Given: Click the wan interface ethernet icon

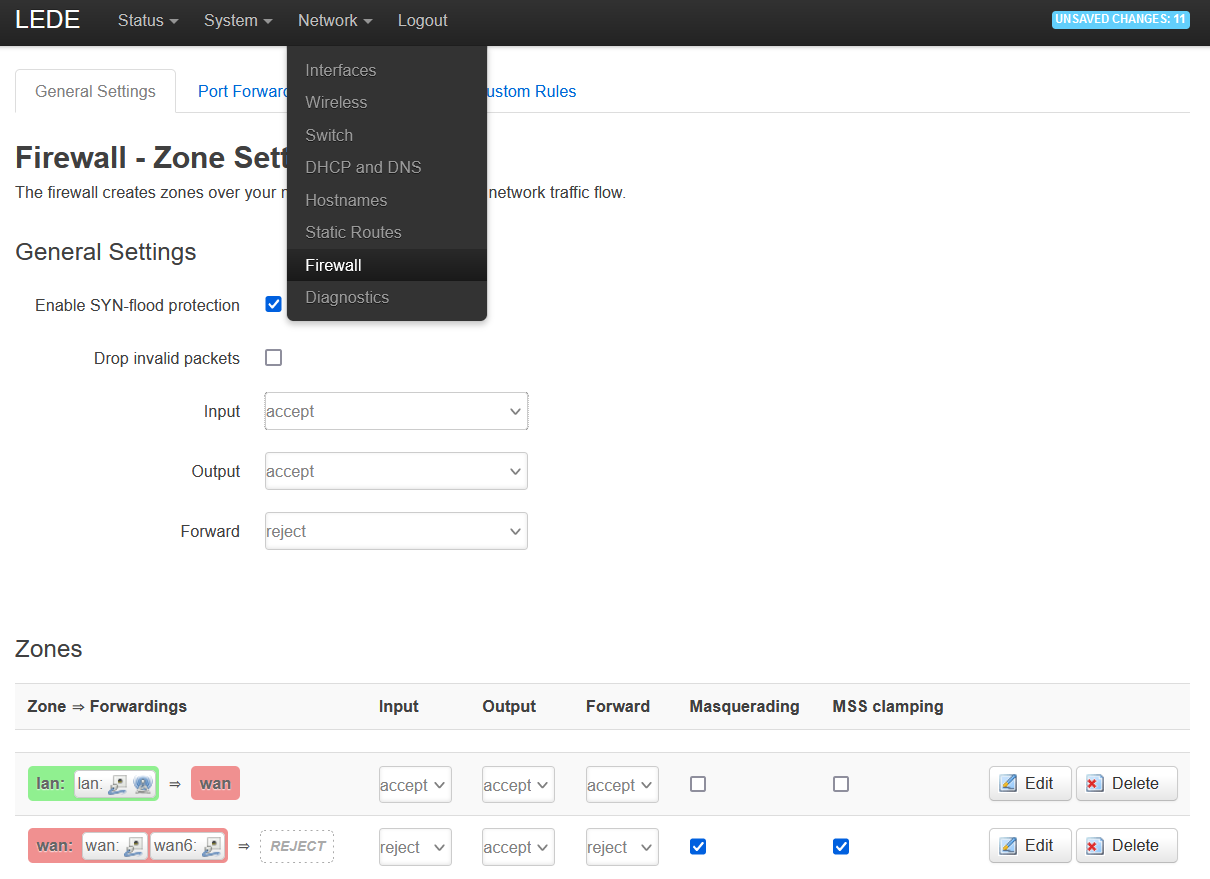Looking at the screenshot, I should [134, 847].
